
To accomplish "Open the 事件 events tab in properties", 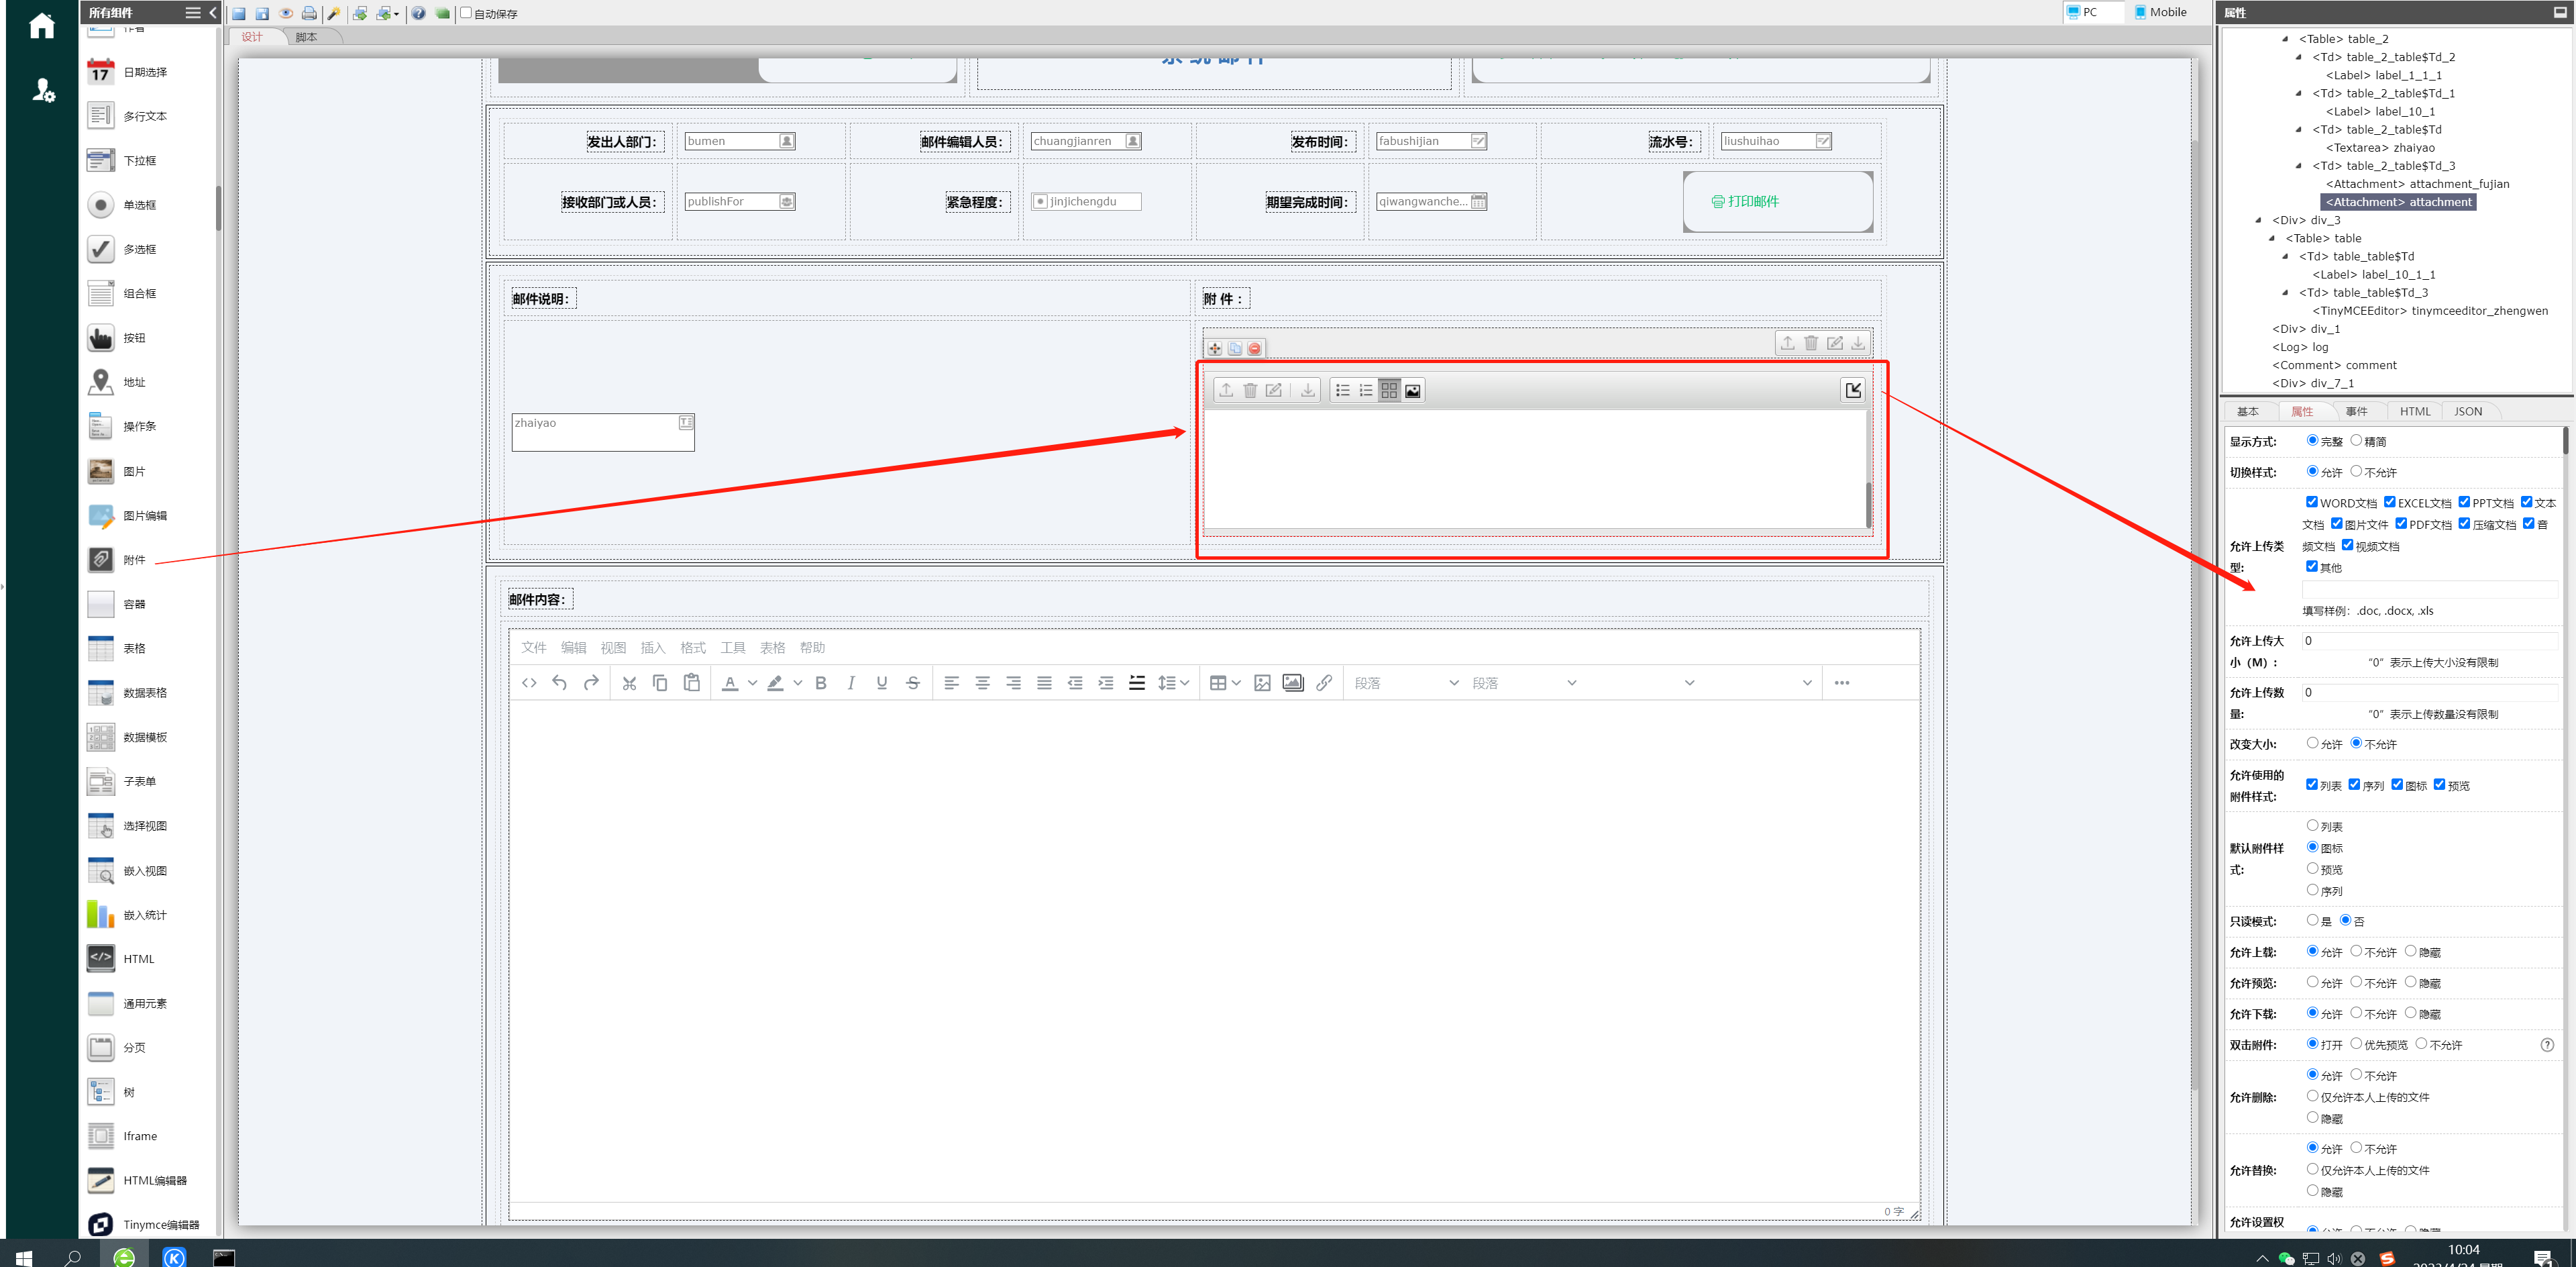I will (x=2357, y=411).
